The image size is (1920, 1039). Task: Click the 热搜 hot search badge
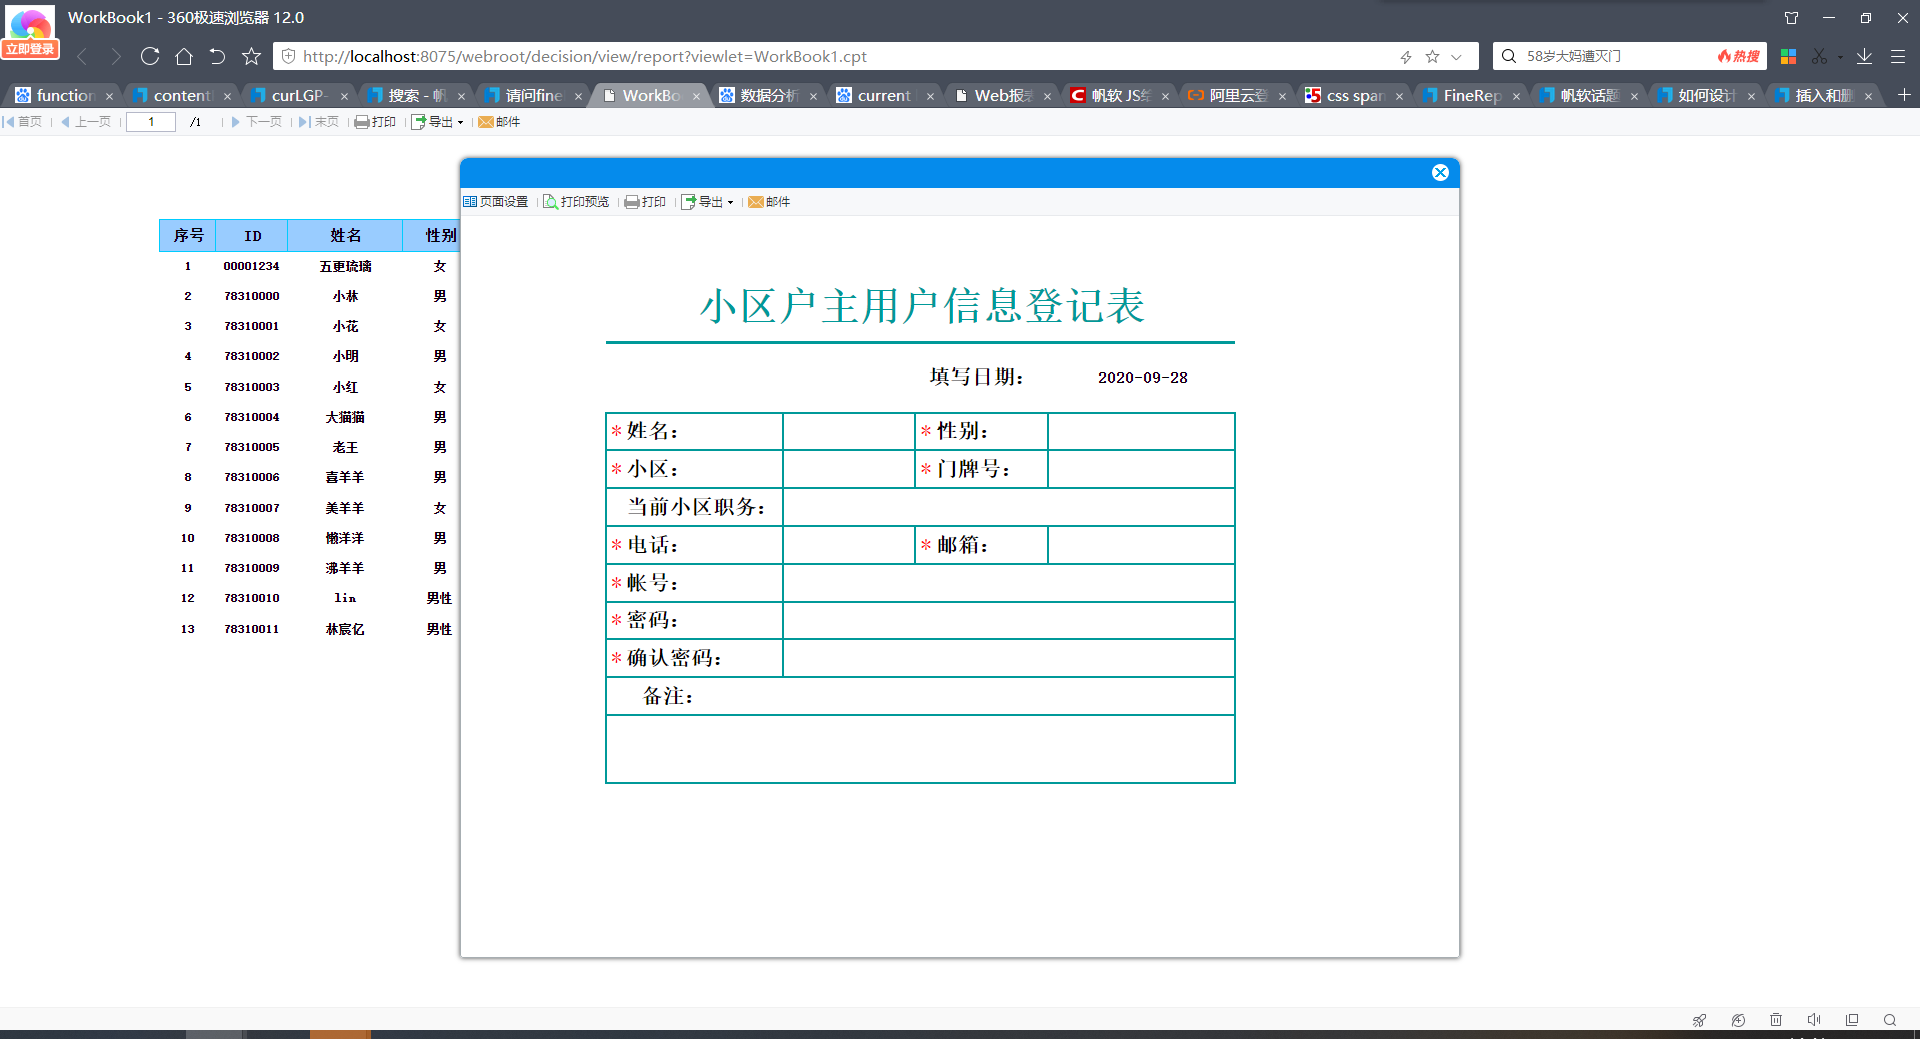(x=1739, y=56)
